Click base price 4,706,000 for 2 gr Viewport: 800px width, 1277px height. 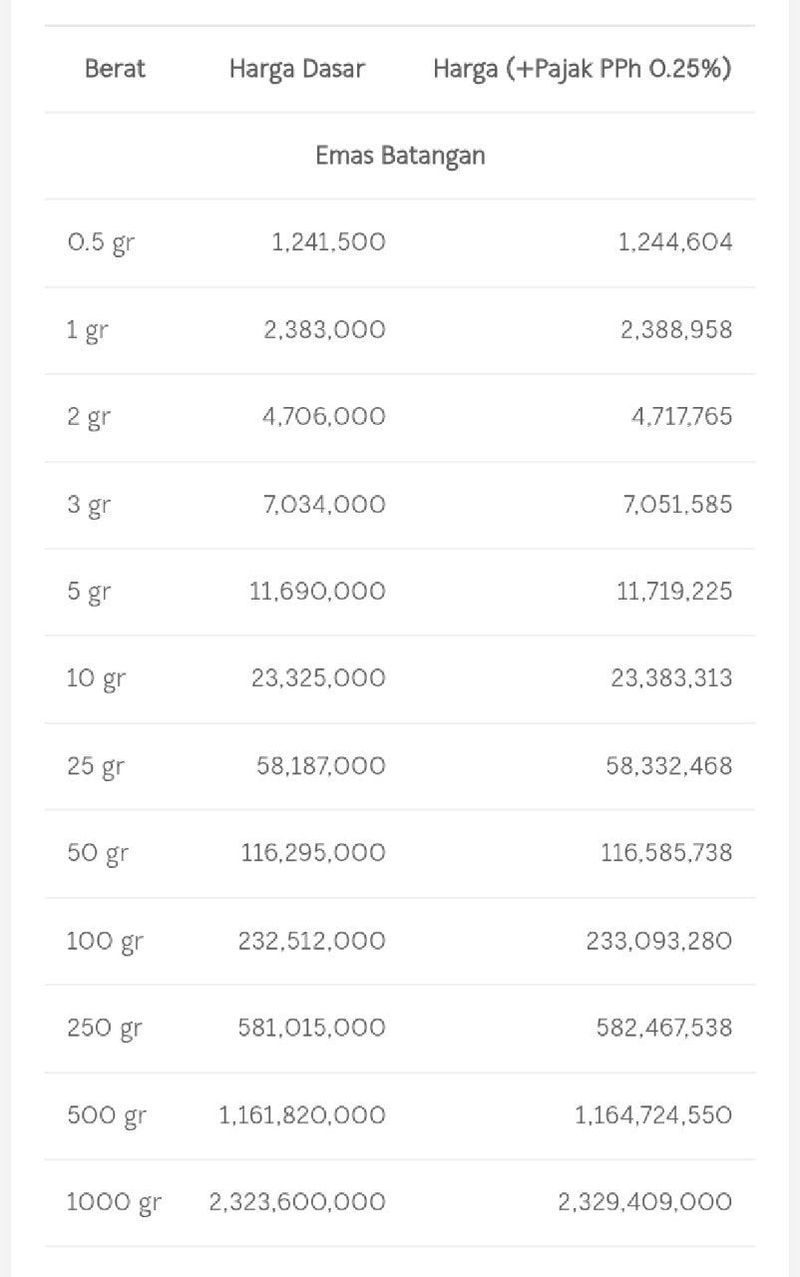point(324,417)
